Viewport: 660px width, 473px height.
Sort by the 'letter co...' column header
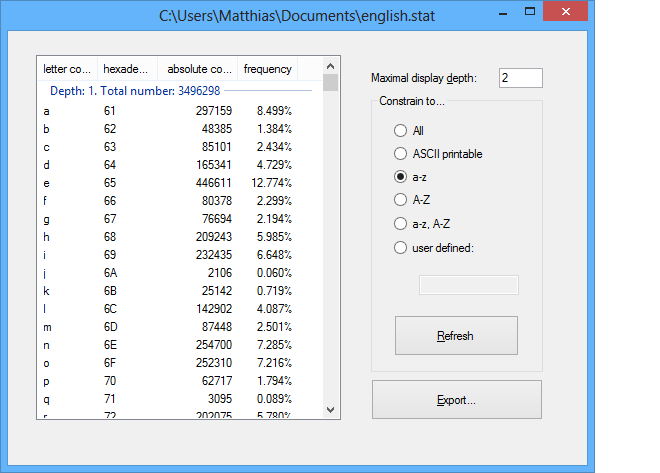tap(67, 69)
